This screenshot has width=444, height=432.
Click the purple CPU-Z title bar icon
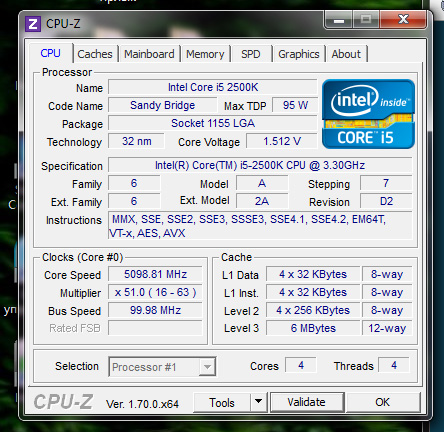33,24
